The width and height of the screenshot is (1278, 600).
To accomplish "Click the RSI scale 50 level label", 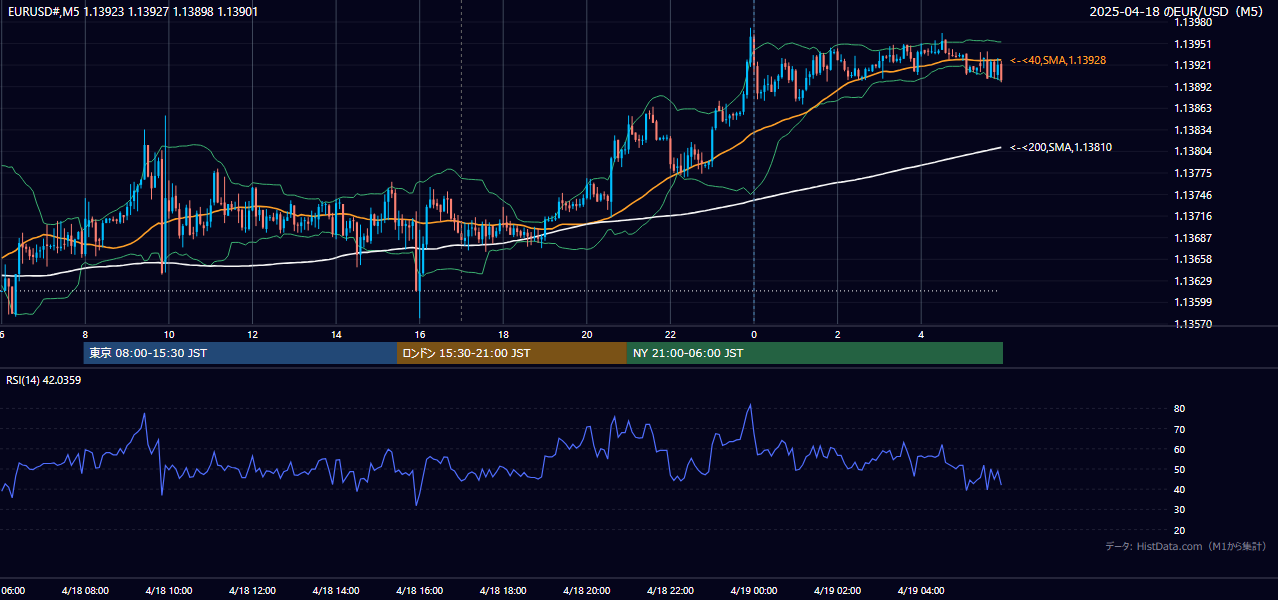I will pyautogui.click(x=1179, y=469).
